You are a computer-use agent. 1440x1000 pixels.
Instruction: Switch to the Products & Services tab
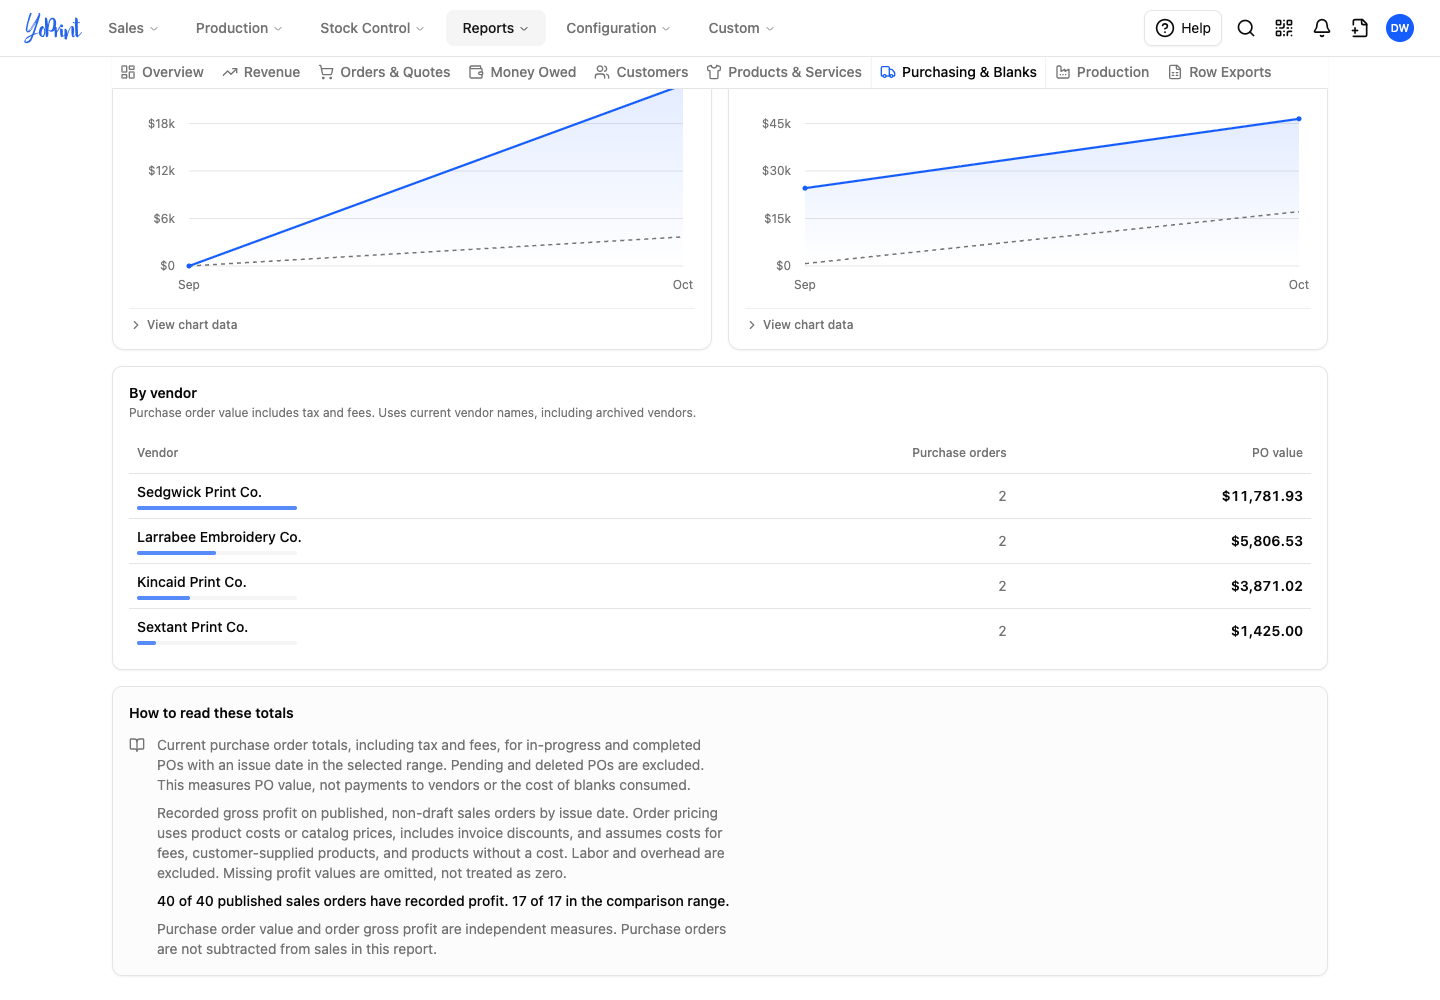click(784, 72)
